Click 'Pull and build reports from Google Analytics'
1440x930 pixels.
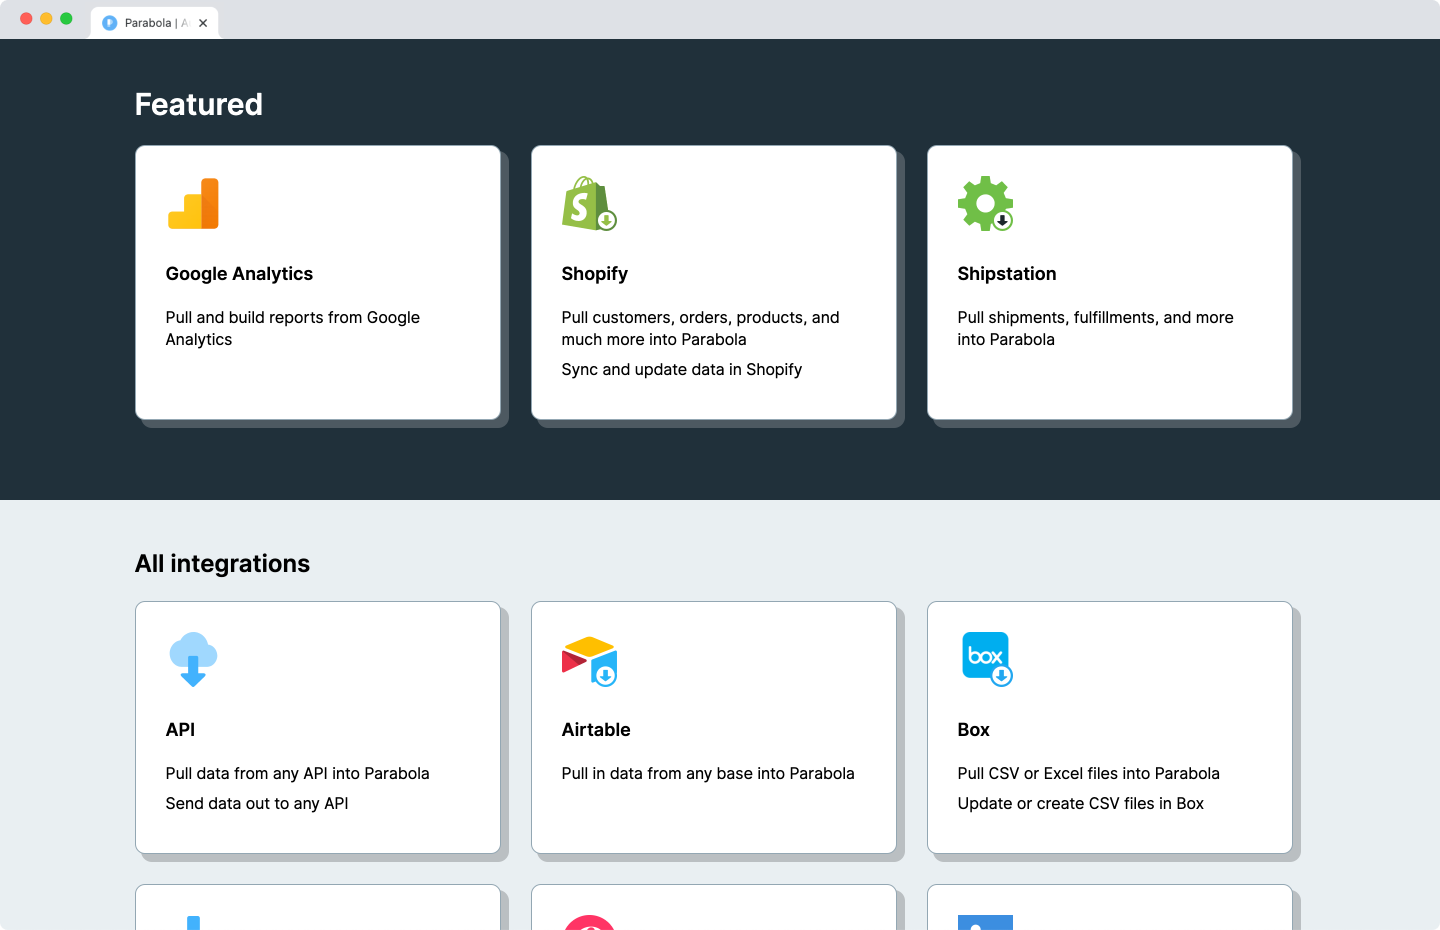click(293, 328)
